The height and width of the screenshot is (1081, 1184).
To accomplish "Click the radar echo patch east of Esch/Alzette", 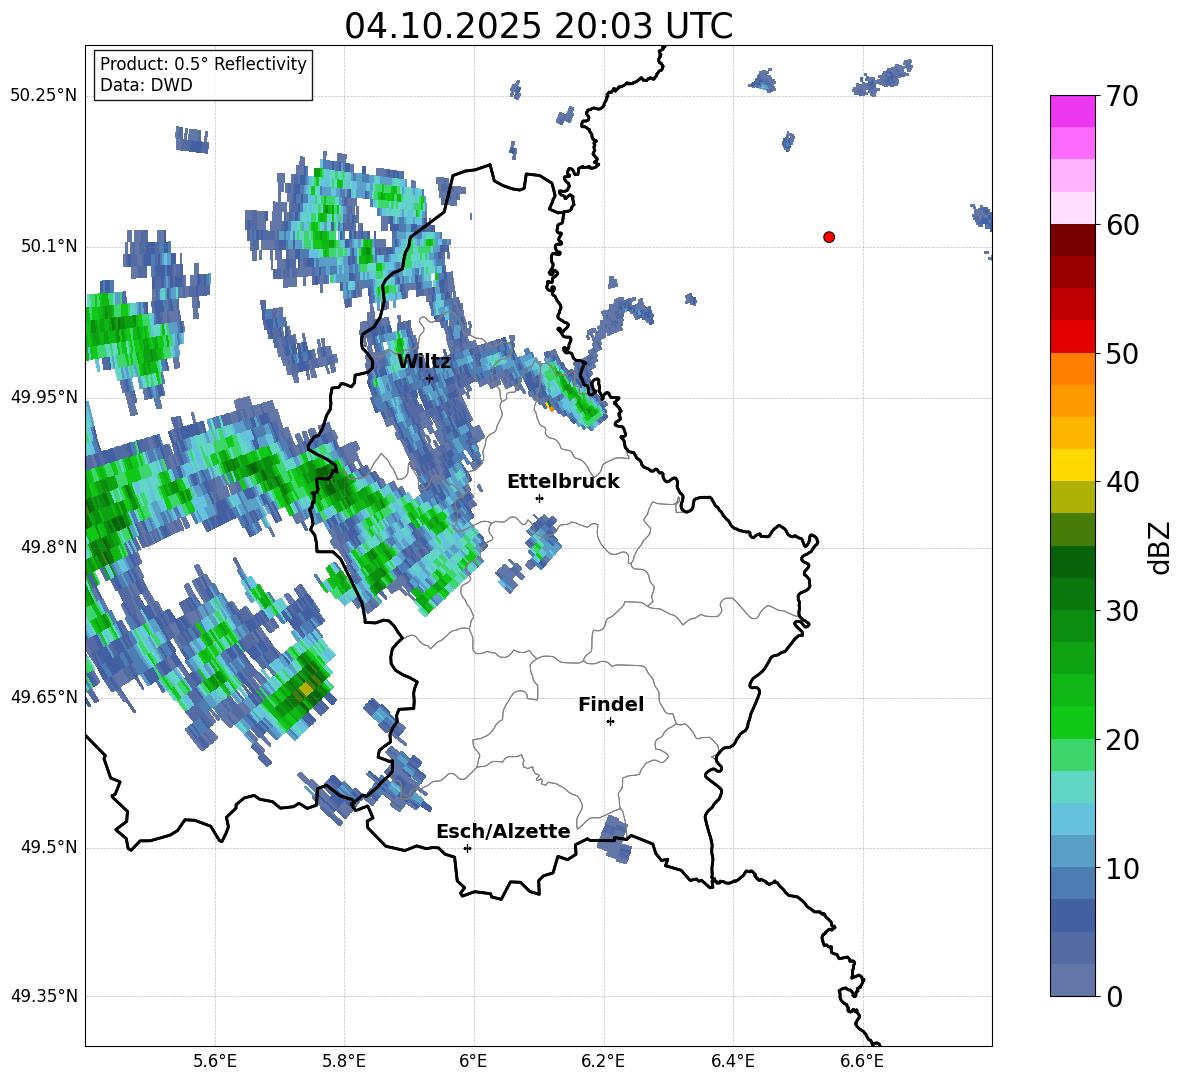I will (x=613, y=839).
